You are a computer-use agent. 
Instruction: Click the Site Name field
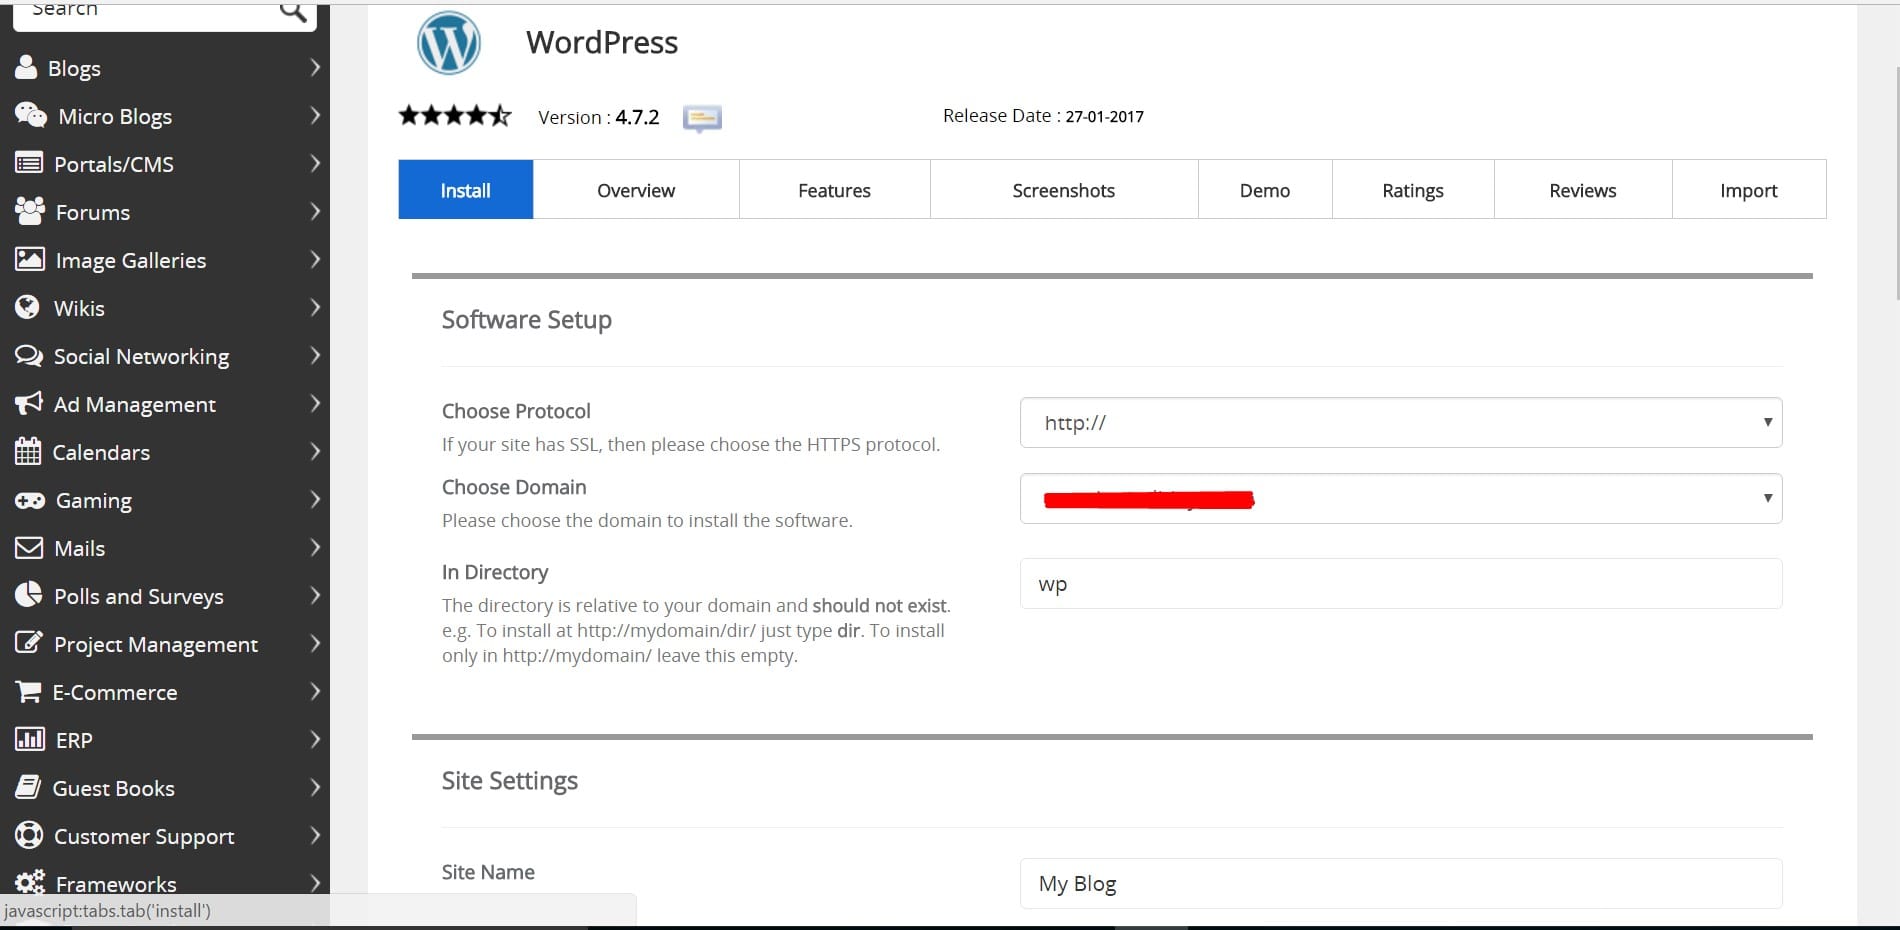pyautogui.click(x=1401, y=883)
